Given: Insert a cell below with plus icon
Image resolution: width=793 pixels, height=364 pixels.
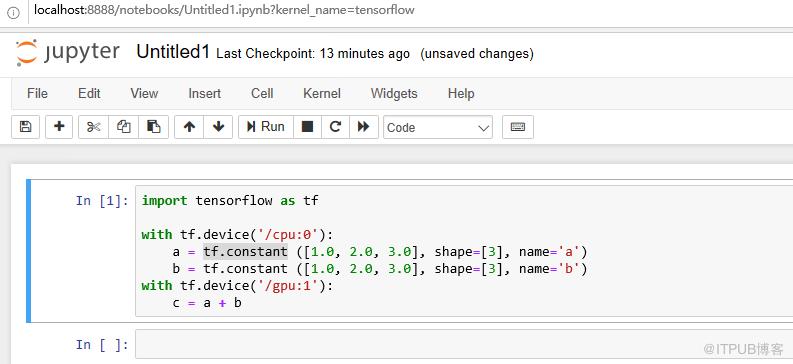Looking at the screenshot, I should point(59,127).
